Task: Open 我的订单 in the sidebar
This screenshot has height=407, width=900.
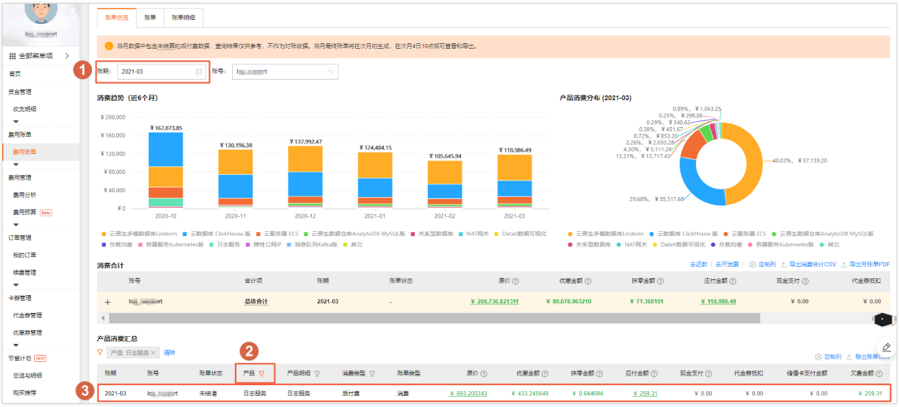Action: click(x=25, y=255)
